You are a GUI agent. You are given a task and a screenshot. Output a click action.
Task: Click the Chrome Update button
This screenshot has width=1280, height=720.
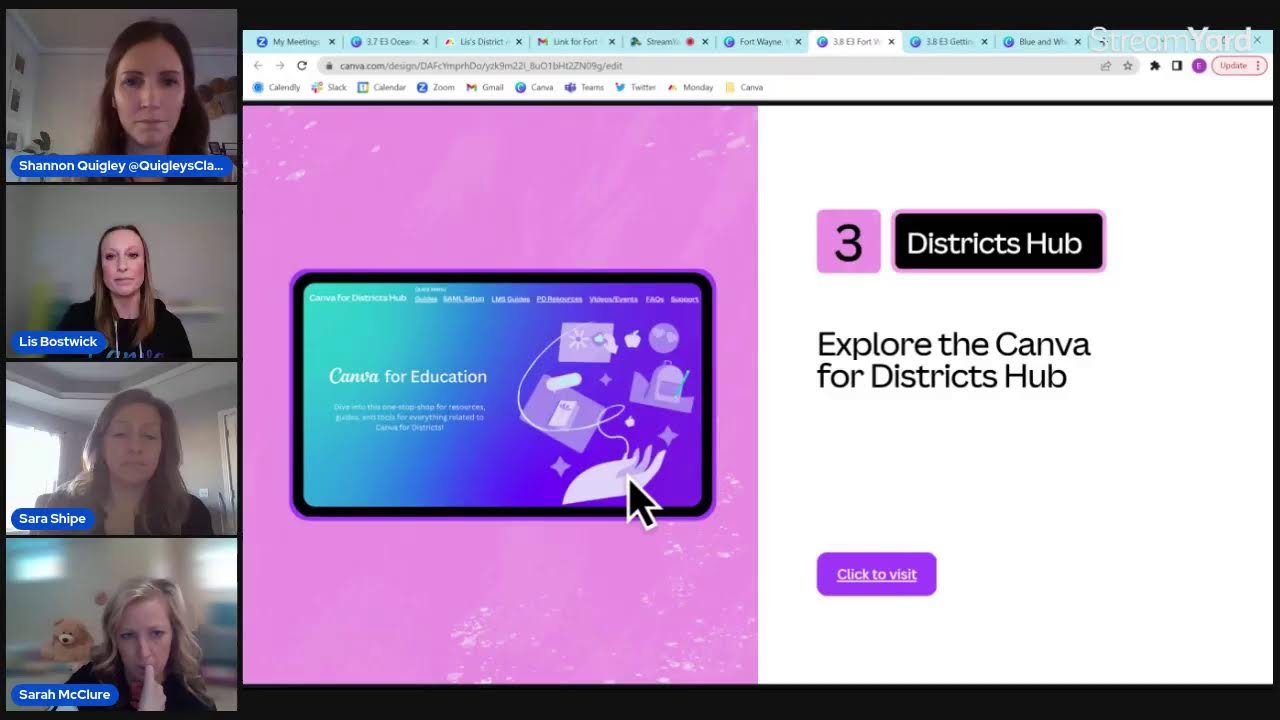tap(1239, 66)
